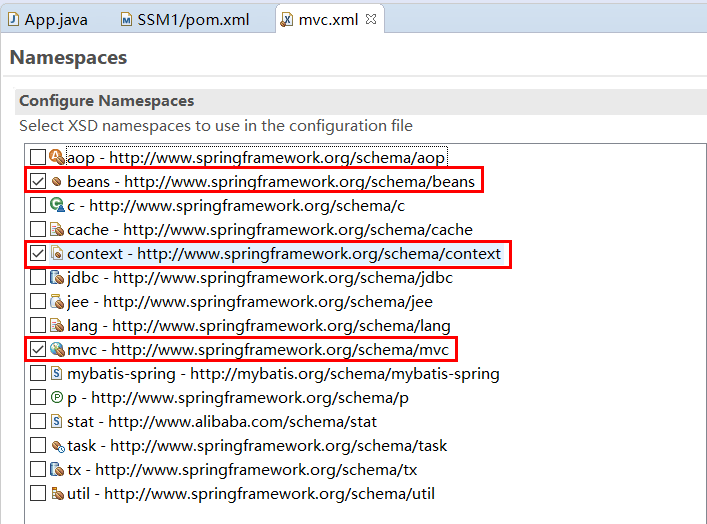Click the context namespace icon

(x=57, y=253)
